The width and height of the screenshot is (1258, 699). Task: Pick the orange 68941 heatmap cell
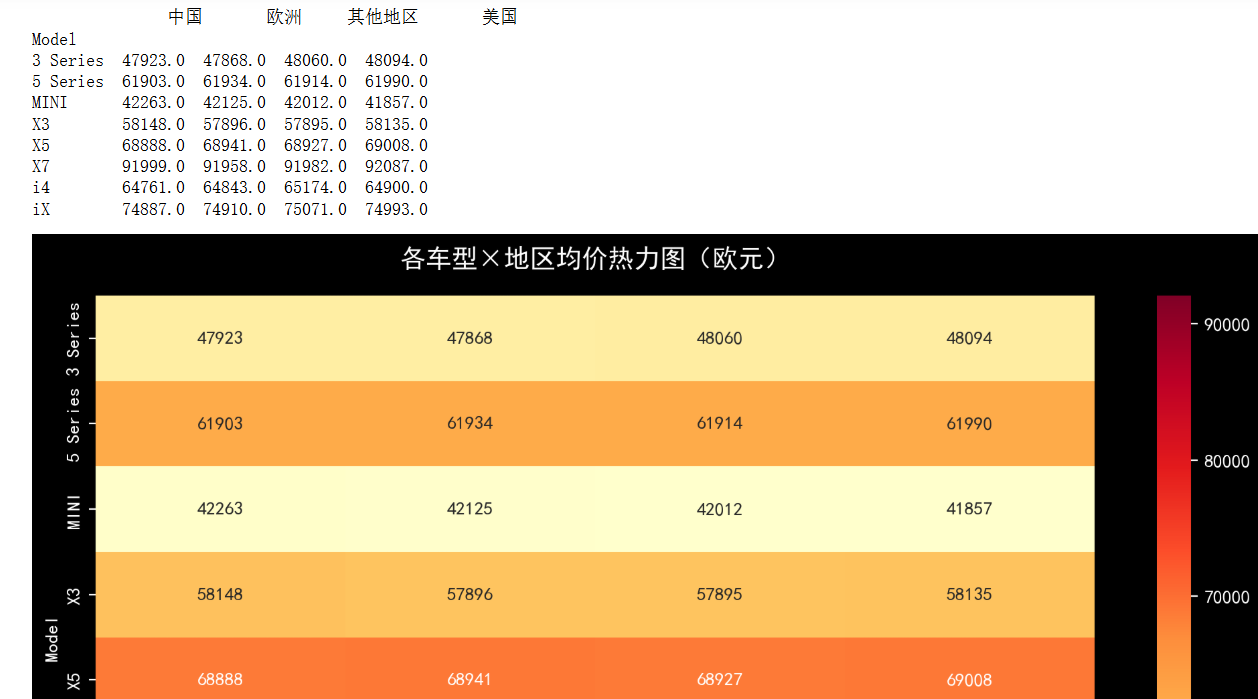469,679
